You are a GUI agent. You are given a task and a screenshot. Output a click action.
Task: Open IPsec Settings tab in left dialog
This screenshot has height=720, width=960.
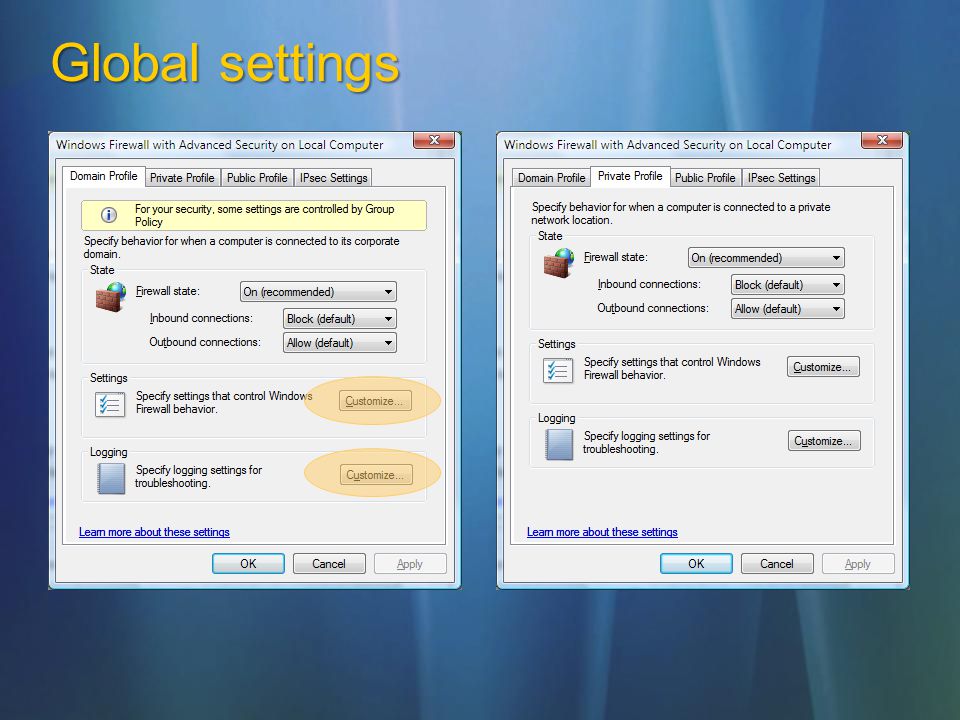pyautogui.click(x=334, y=178)
